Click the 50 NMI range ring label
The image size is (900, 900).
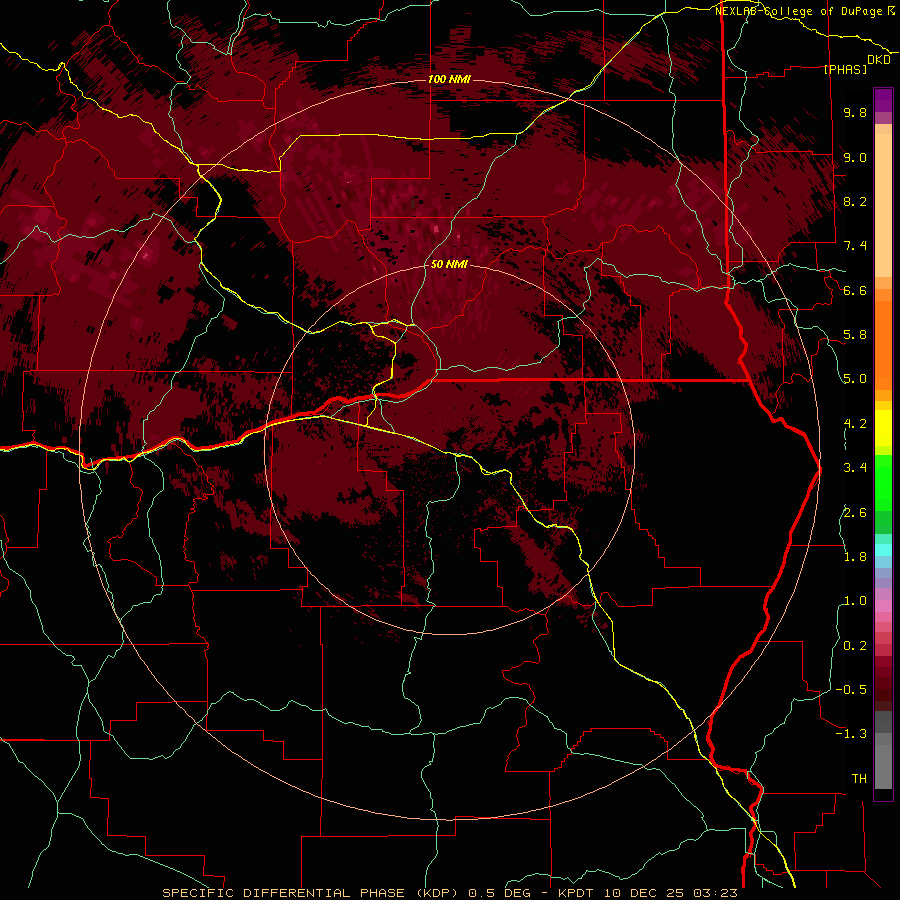point(449,264)
